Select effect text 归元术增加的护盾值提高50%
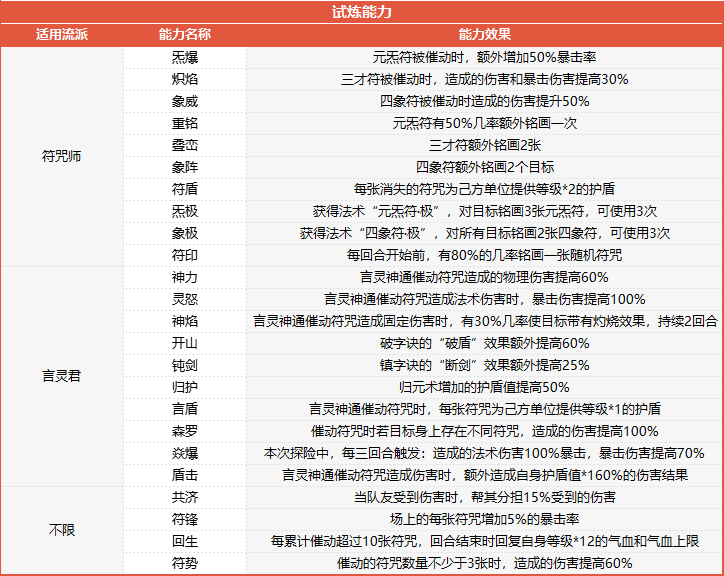 pyautogui.click(x=484, y=387)
